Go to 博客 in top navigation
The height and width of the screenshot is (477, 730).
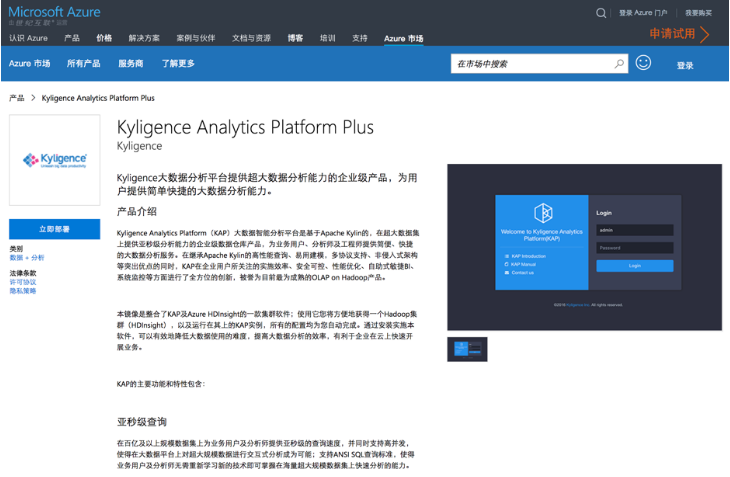(295, 38)
